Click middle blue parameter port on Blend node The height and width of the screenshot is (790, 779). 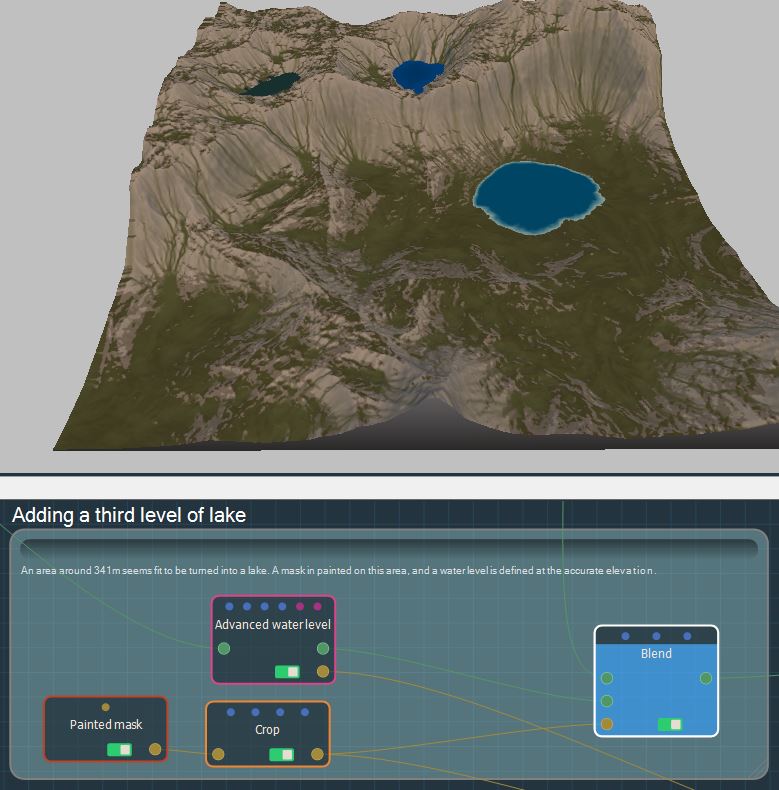point(656,636)
